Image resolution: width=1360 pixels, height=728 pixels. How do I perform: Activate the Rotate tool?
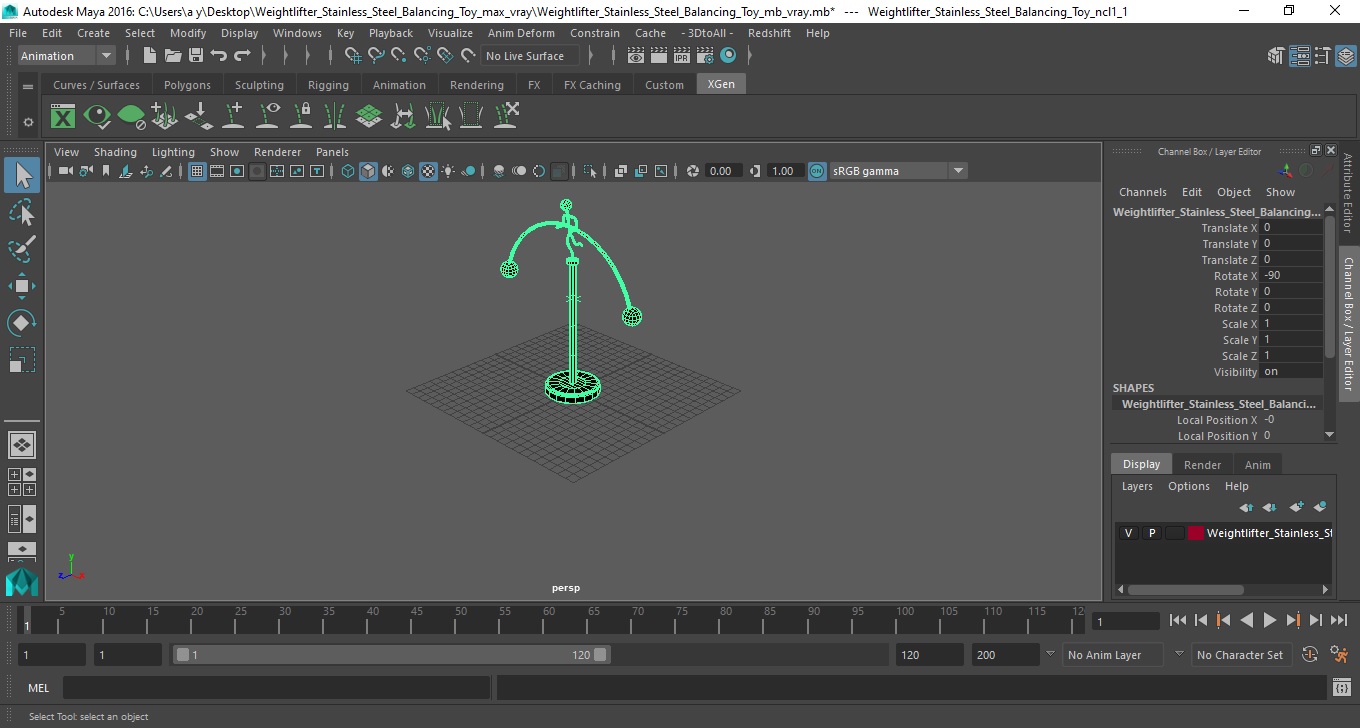[22, 322]
